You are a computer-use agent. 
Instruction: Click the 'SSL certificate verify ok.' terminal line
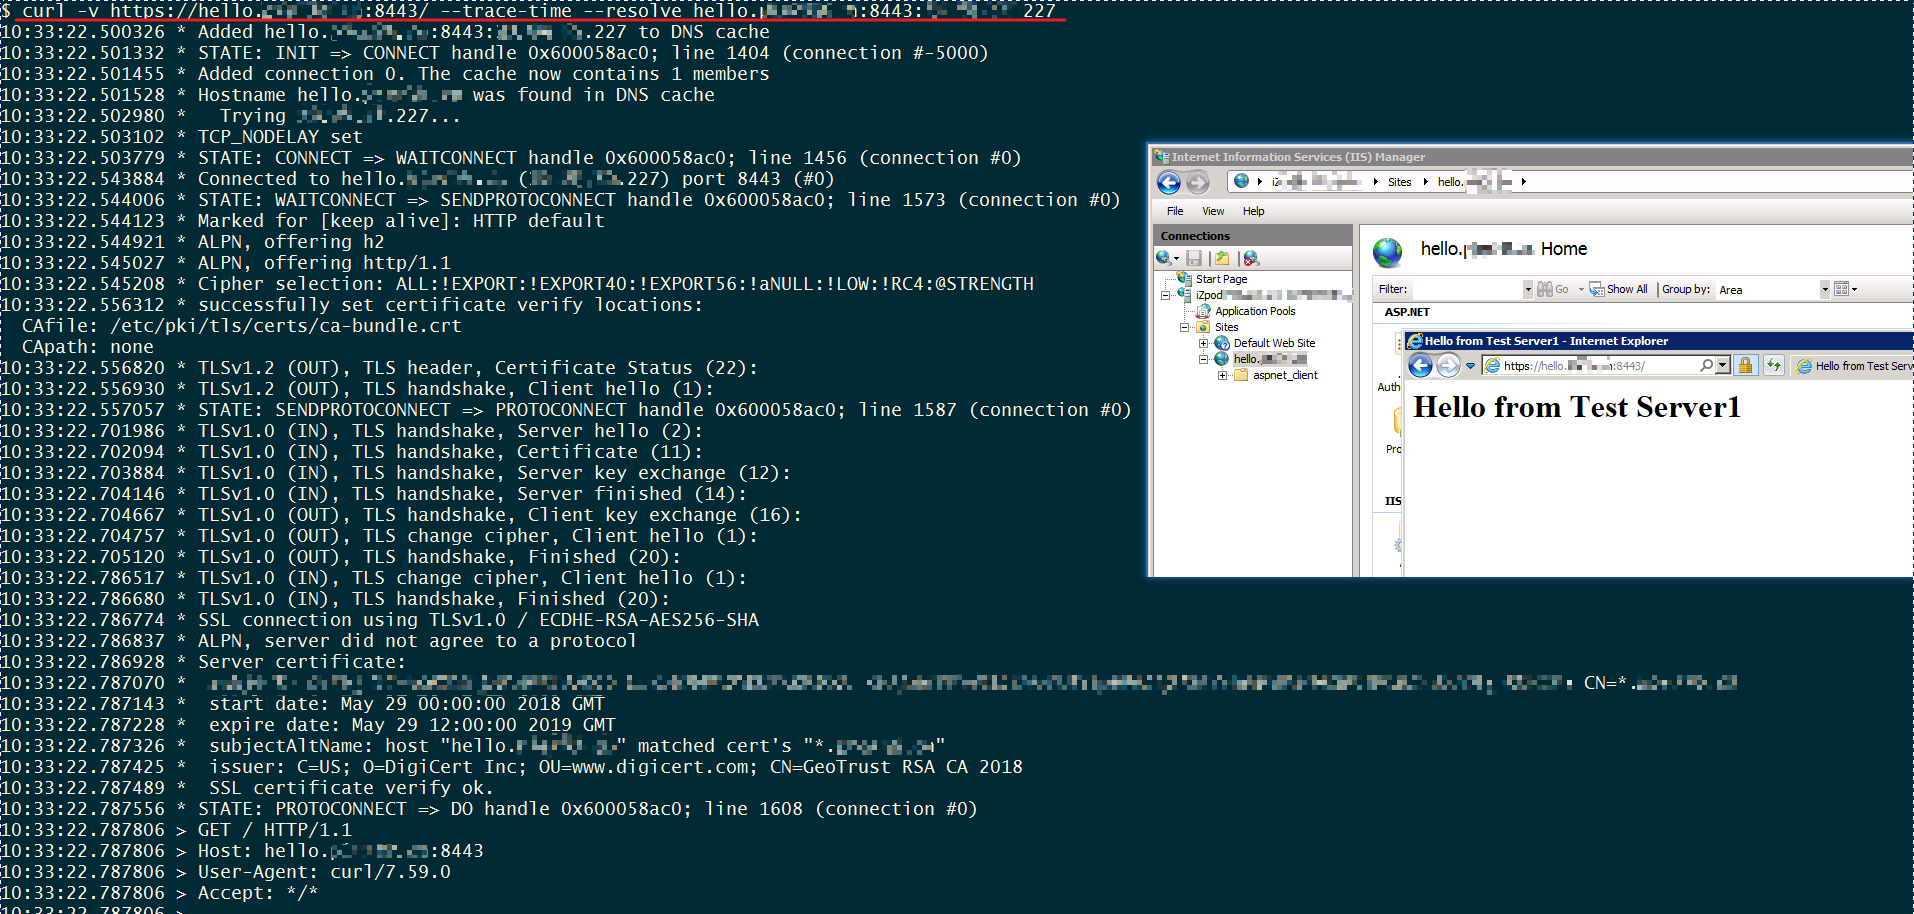350,787
